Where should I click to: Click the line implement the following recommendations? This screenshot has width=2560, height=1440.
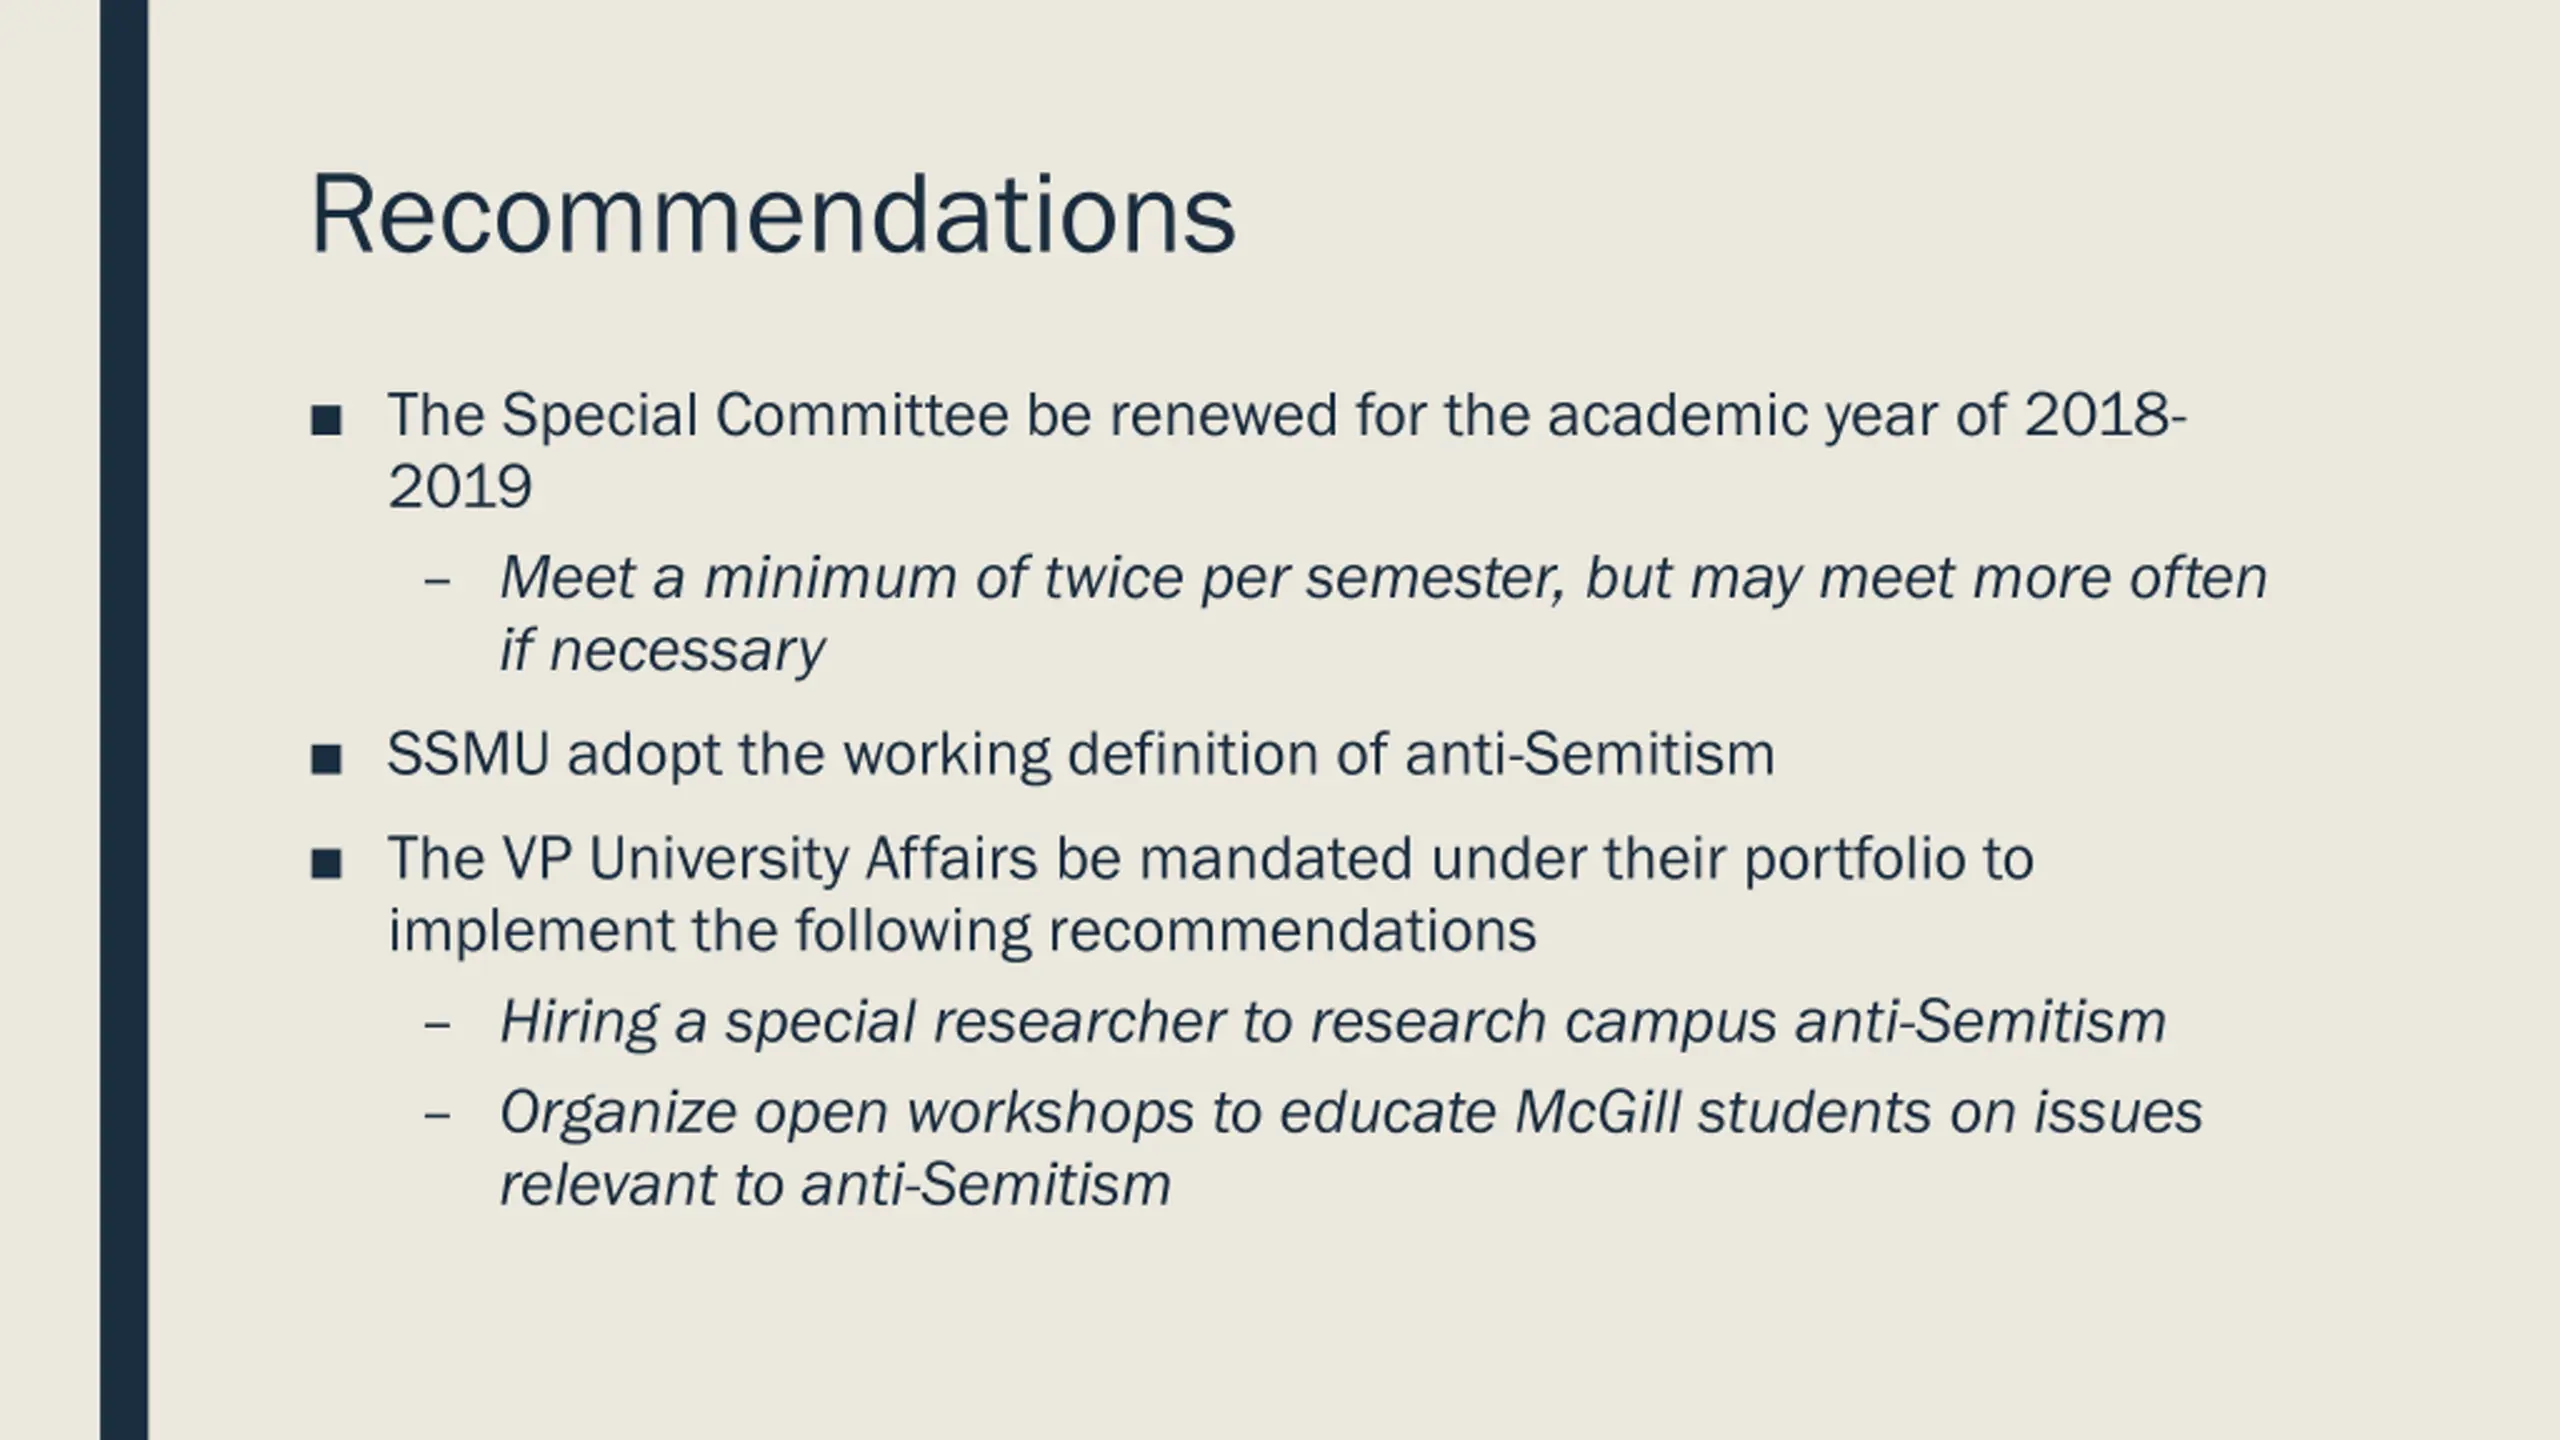pos(962,931)
